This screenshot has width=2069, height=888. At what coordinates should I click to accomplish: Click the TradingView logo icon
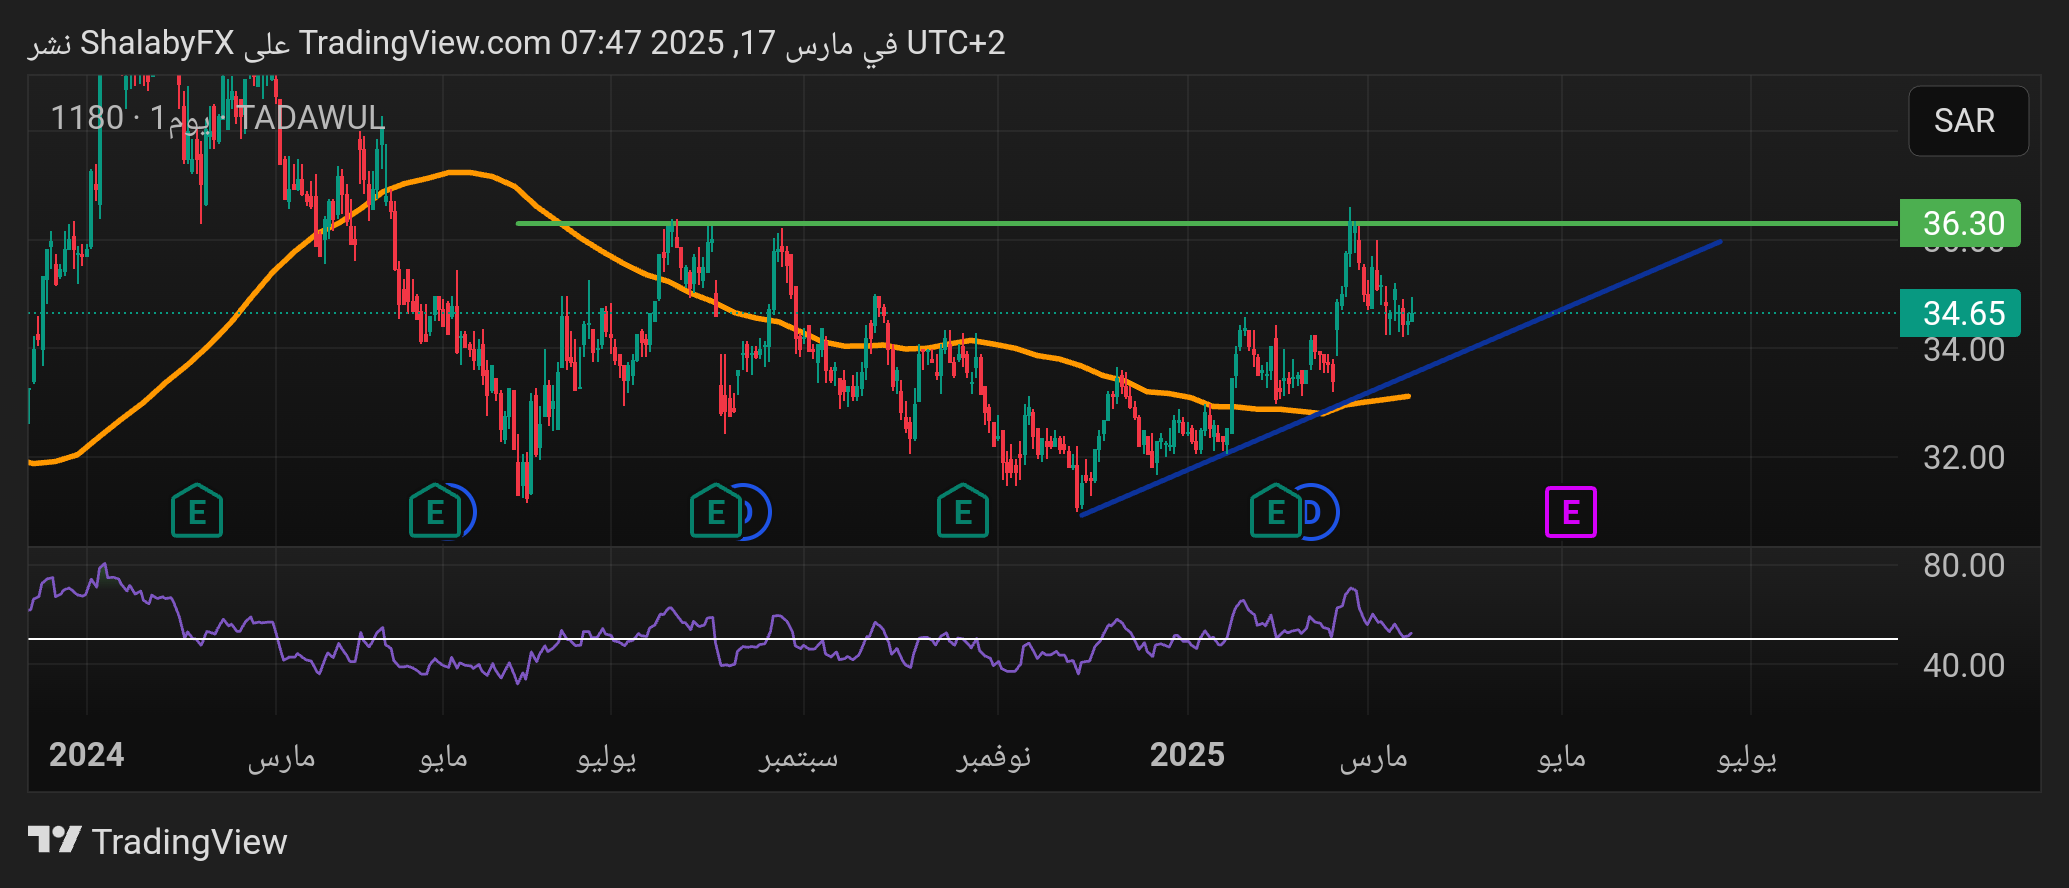pos(54,840)
